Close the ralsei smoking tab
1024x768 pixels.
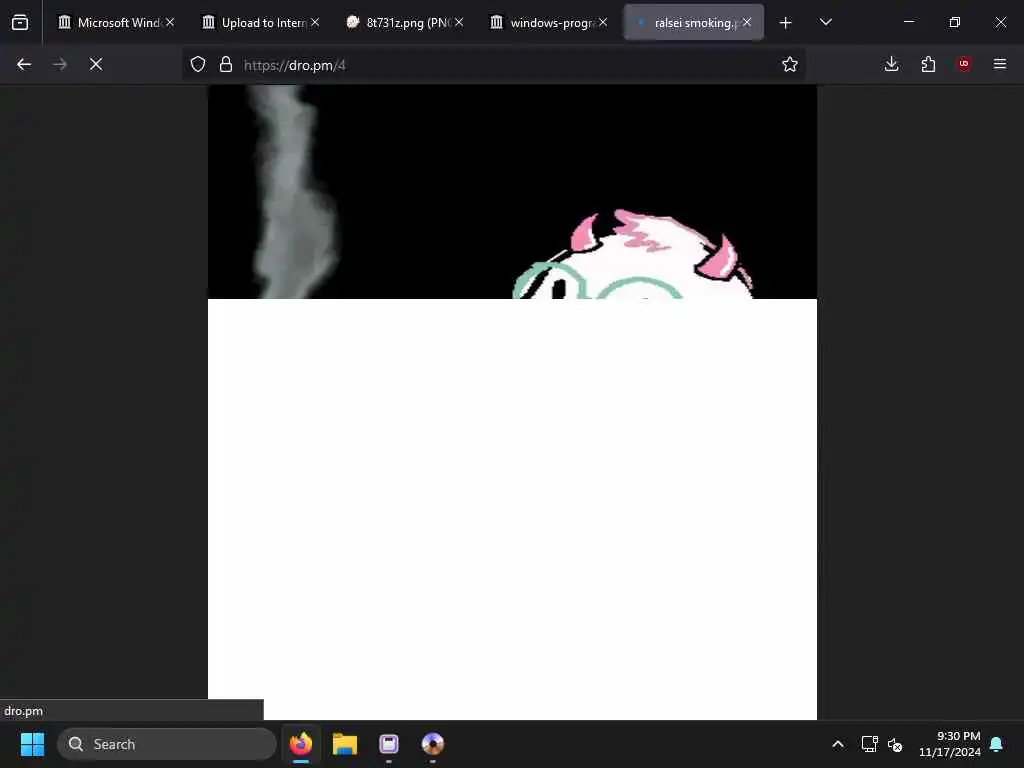pyautogui.click(x=747, y=22)
